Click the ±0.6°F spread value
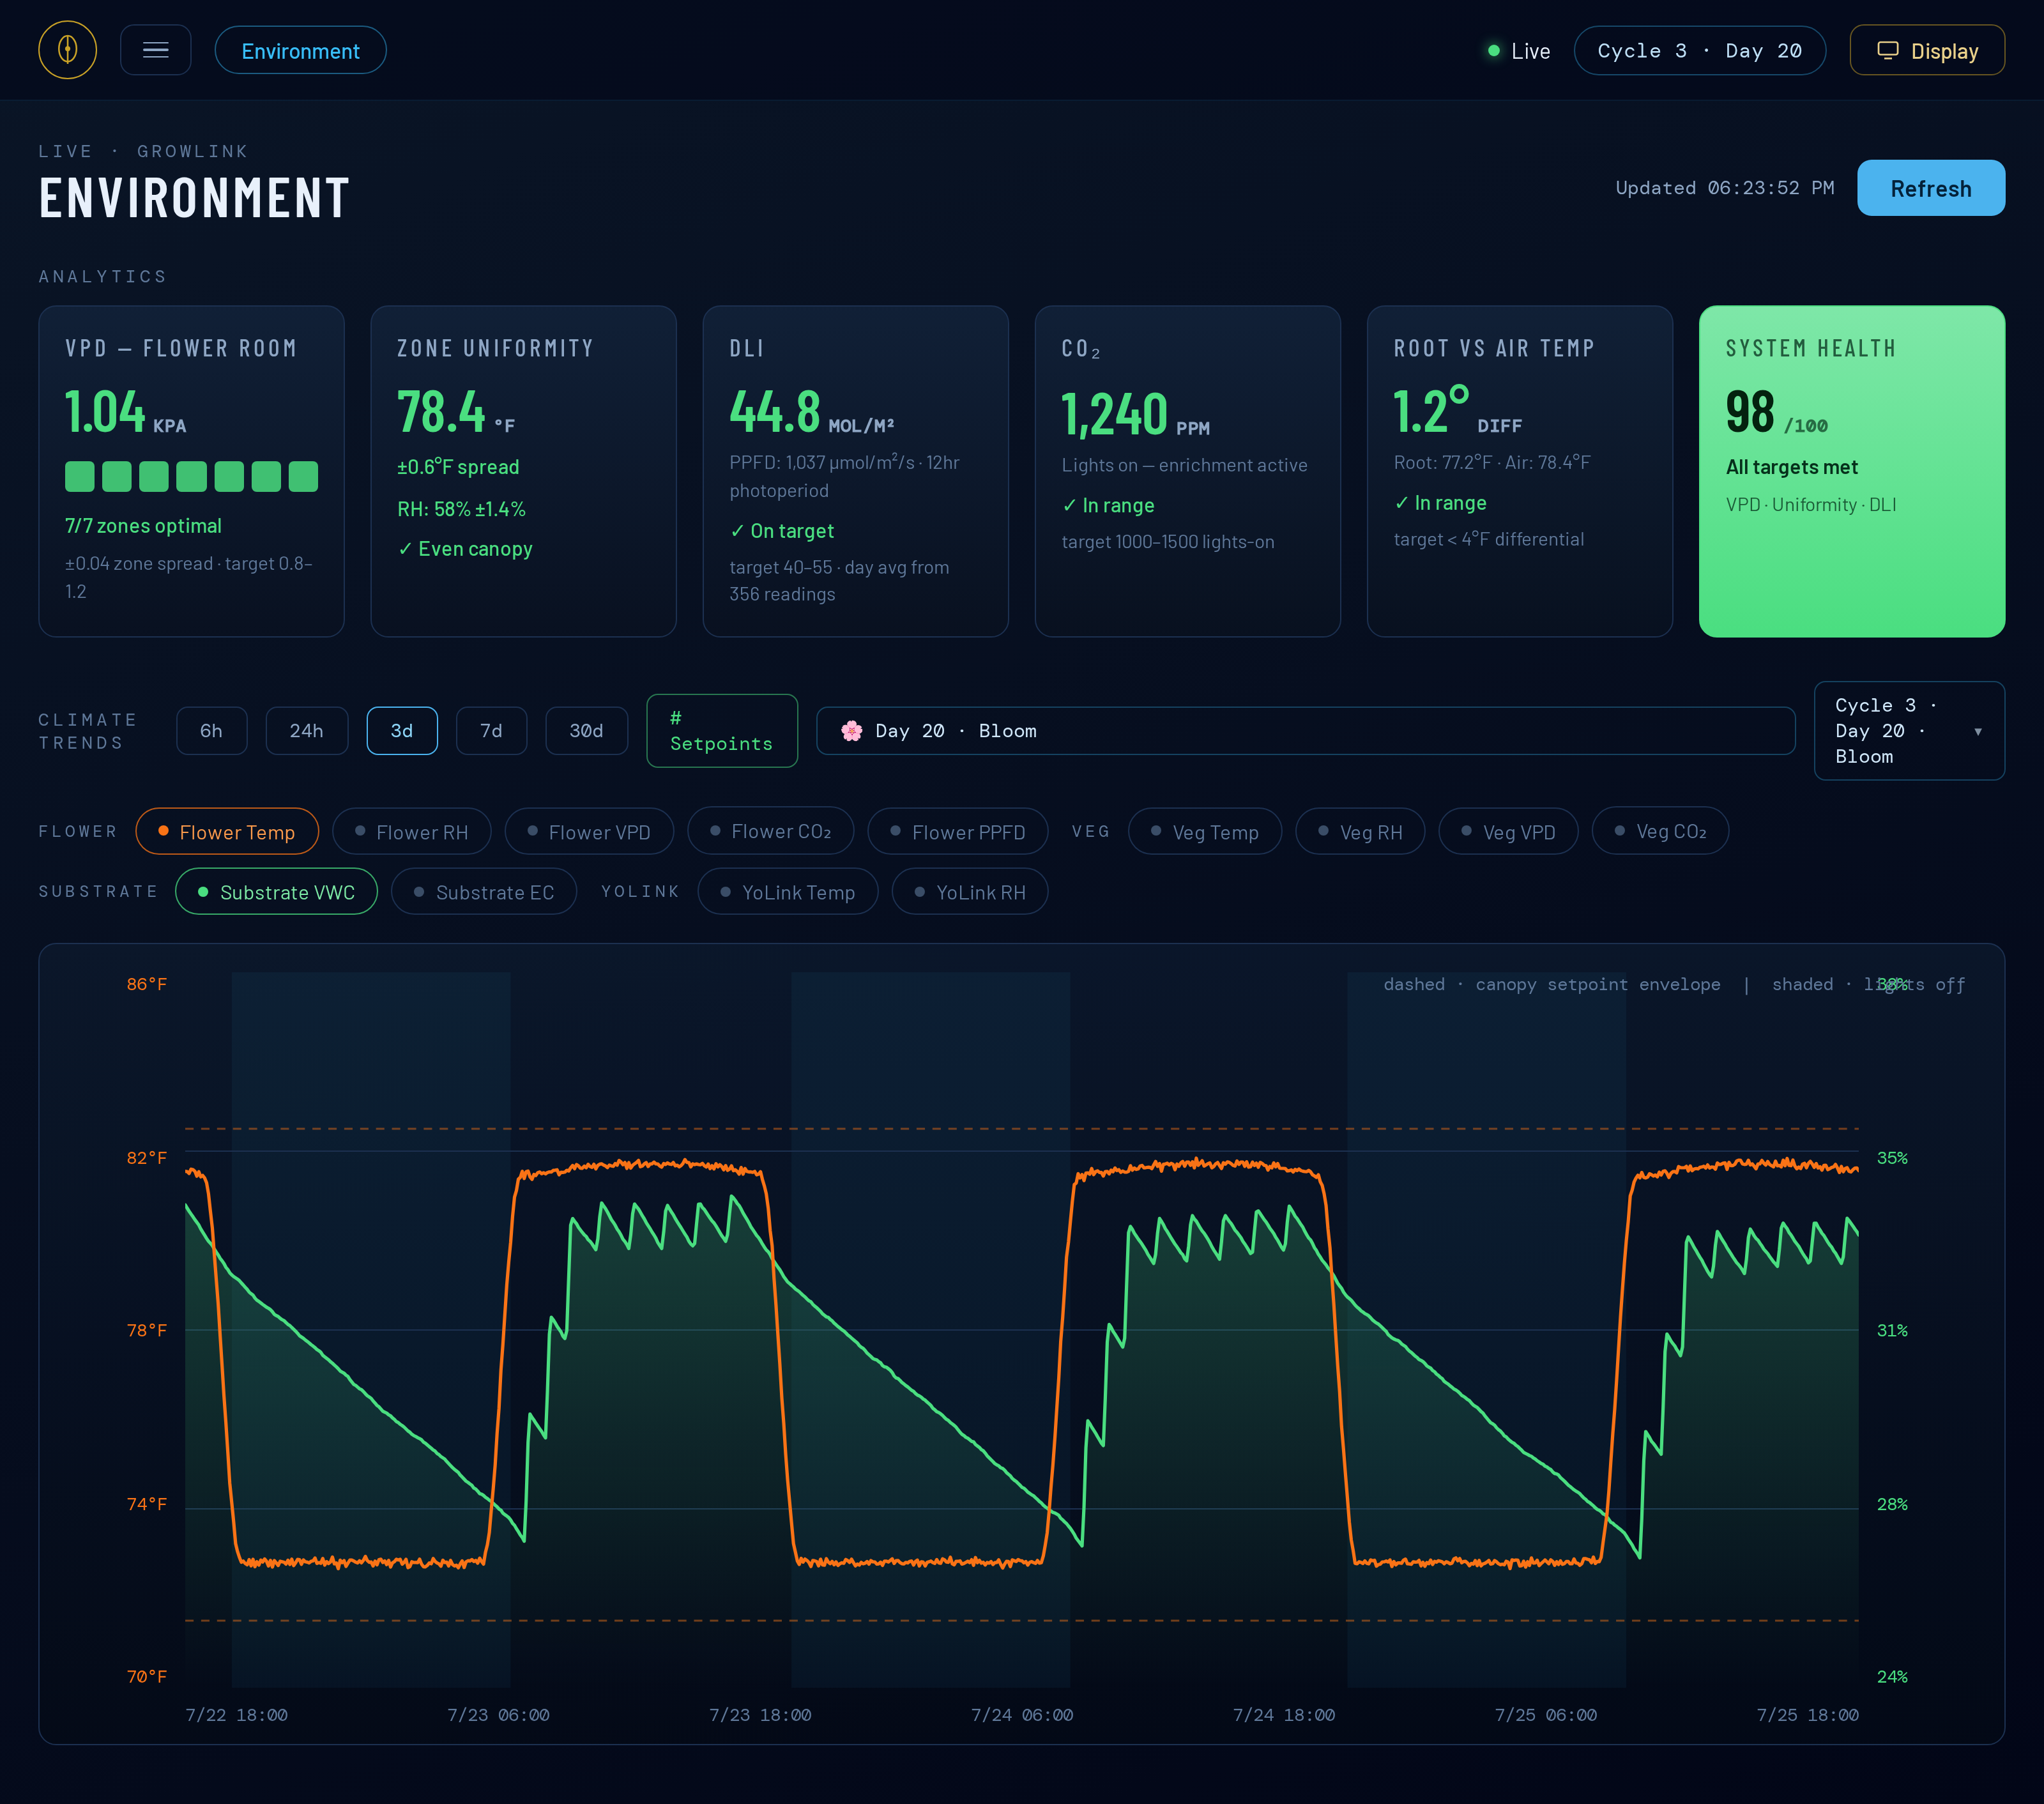The image size is (2044, 1804). tap(459, 467)
